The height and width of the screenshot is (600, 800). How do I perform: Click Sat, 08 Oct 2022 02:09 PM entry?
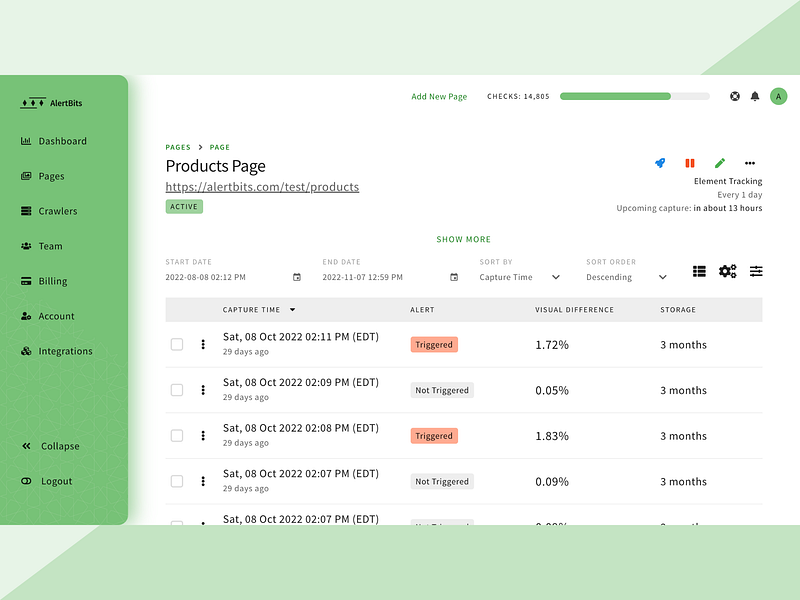pos(301,383)
